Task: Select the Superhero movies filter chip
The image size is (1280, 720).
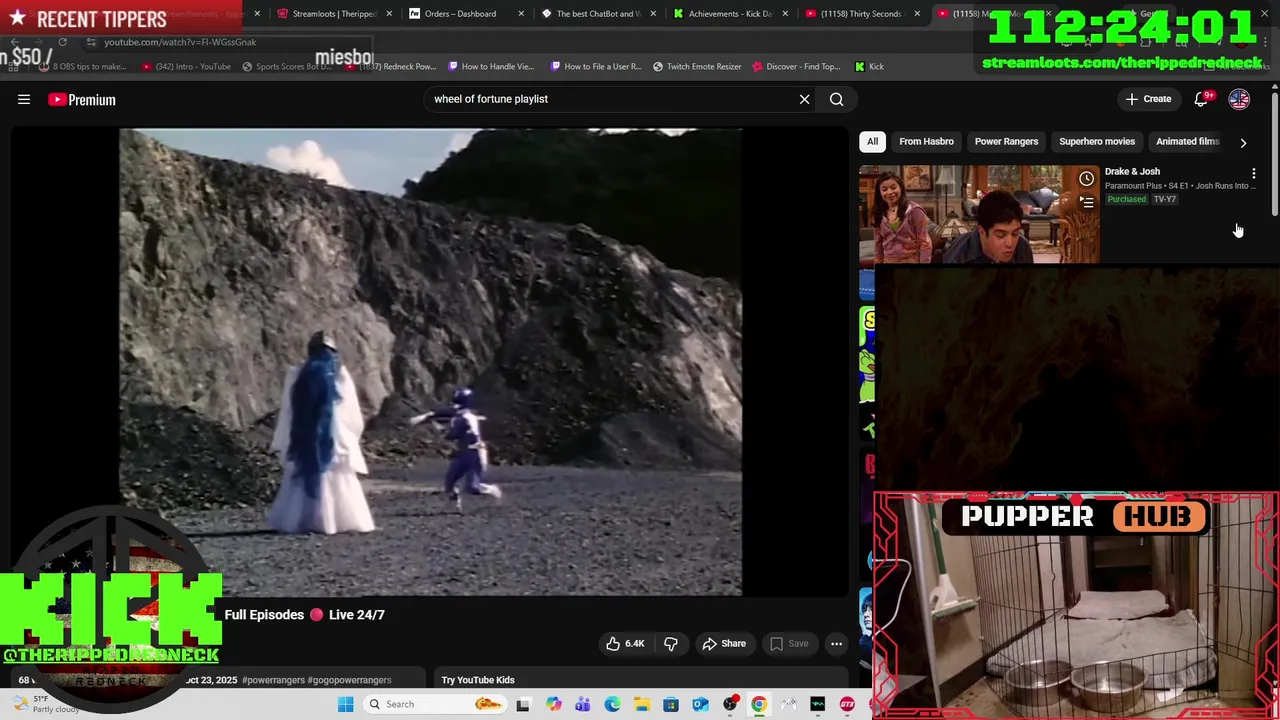Action: [x=1097, y=141]
